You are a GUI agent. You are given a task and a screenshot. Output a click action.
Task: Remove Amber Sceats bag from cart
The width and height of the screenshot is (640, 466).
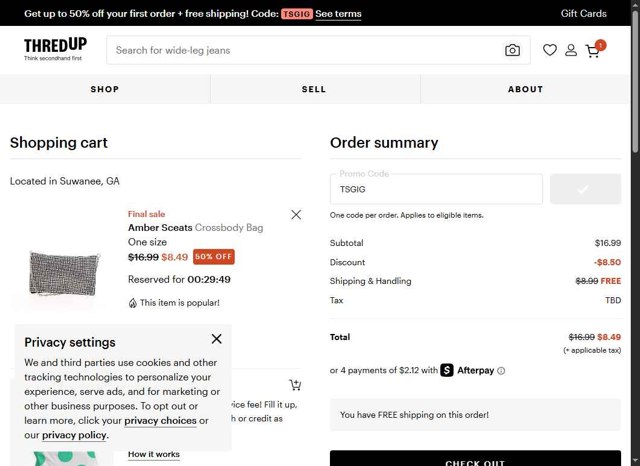coord(296,215)
